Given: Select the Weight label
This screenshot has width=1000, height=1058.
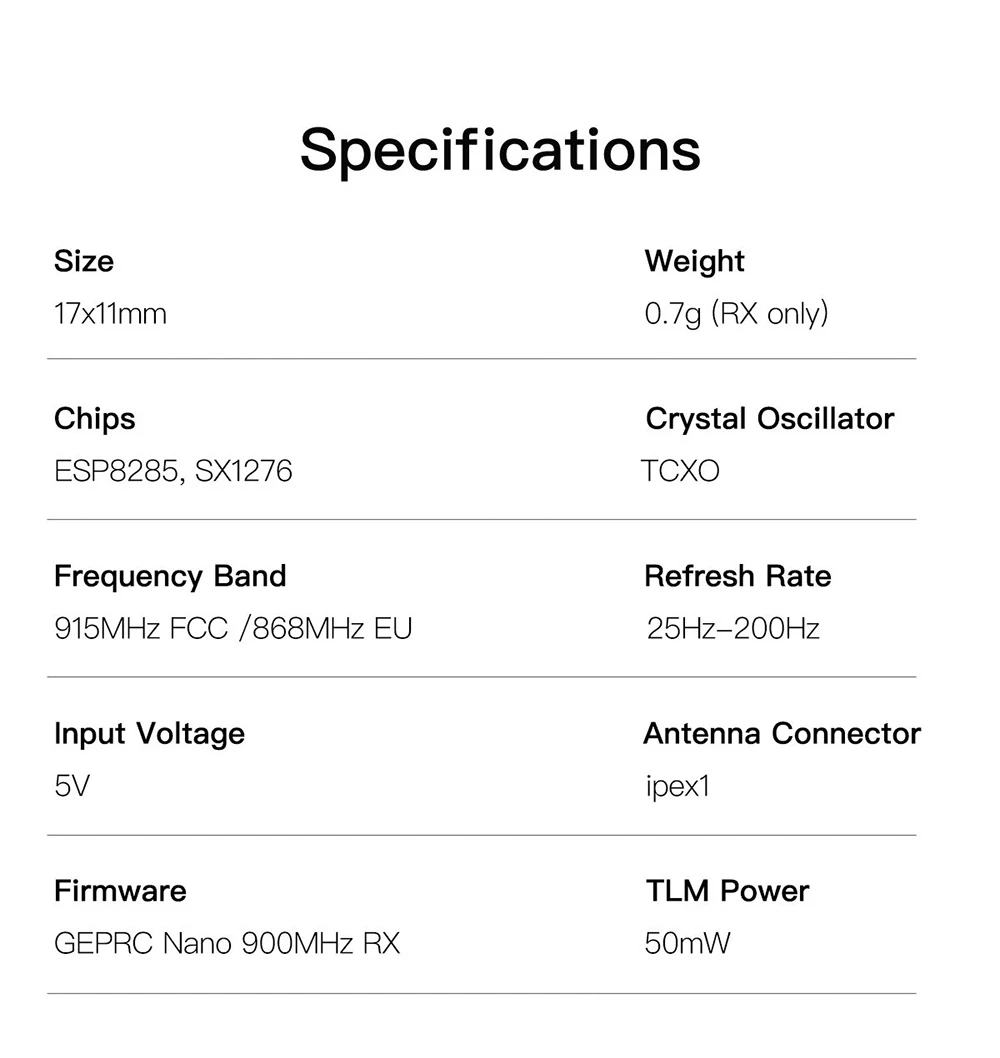Looking at the screenshot, I should [695, 261].
